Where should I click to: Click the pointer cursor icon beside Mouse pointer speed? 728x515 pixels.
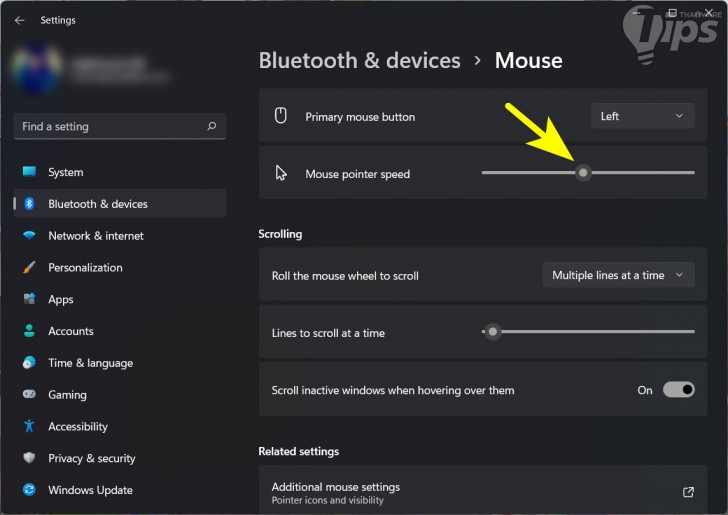[281, 173]
